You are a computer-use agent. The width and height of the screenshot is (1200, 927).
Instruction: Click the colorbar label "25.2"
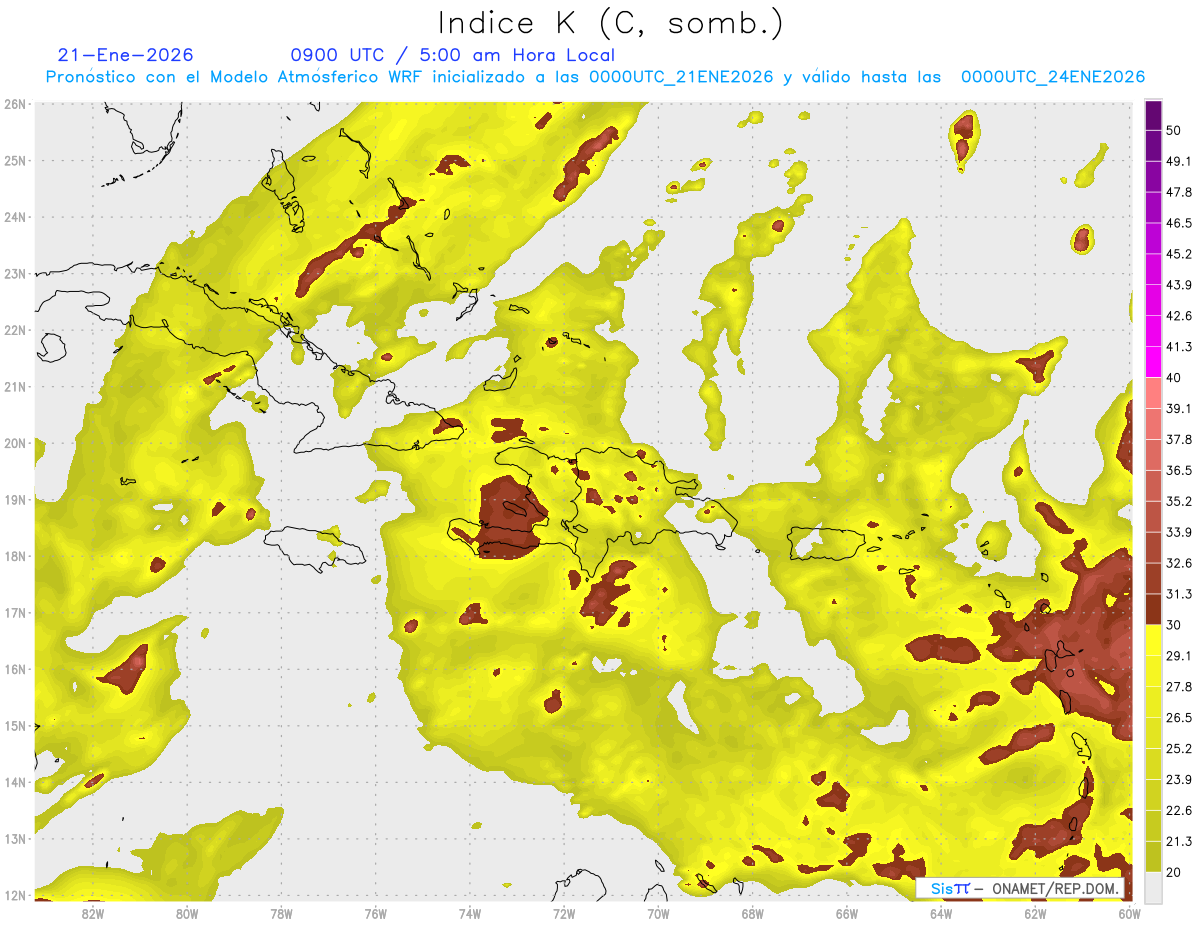[x=1179, y=748]
